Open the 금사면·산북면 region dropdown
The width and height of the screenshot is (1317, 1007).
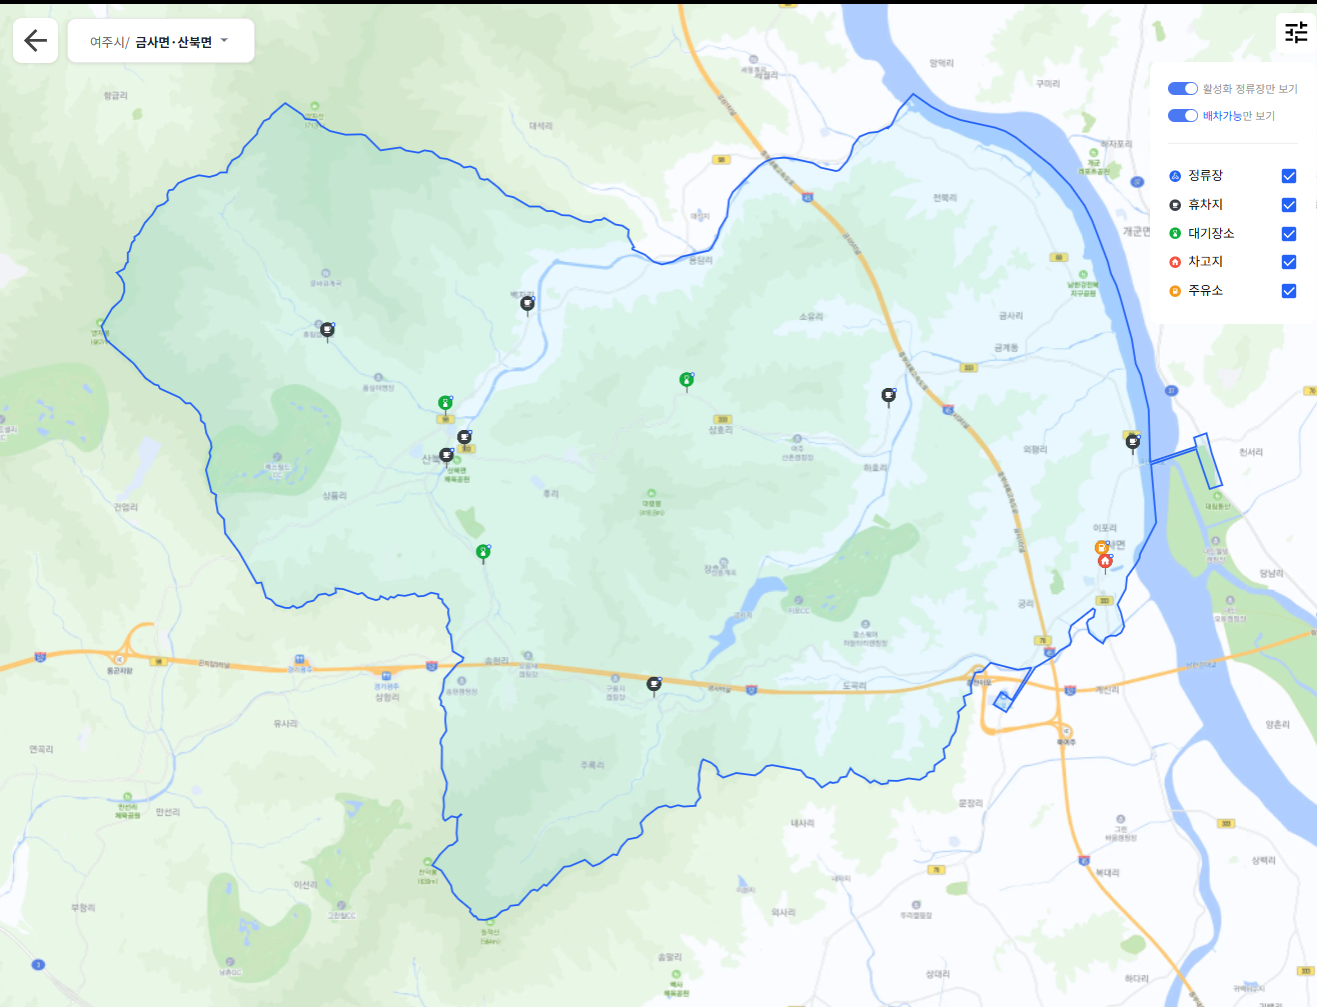coord(161,42)
